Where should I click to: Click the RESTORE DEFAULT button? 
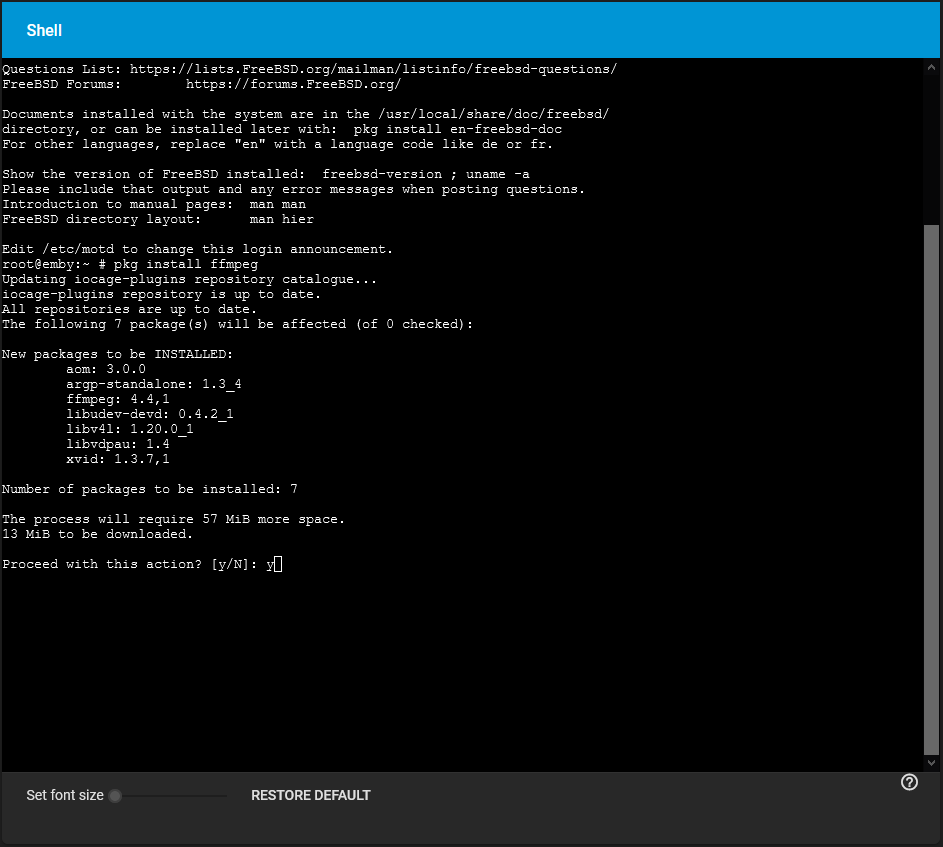[x=310, y=795]
